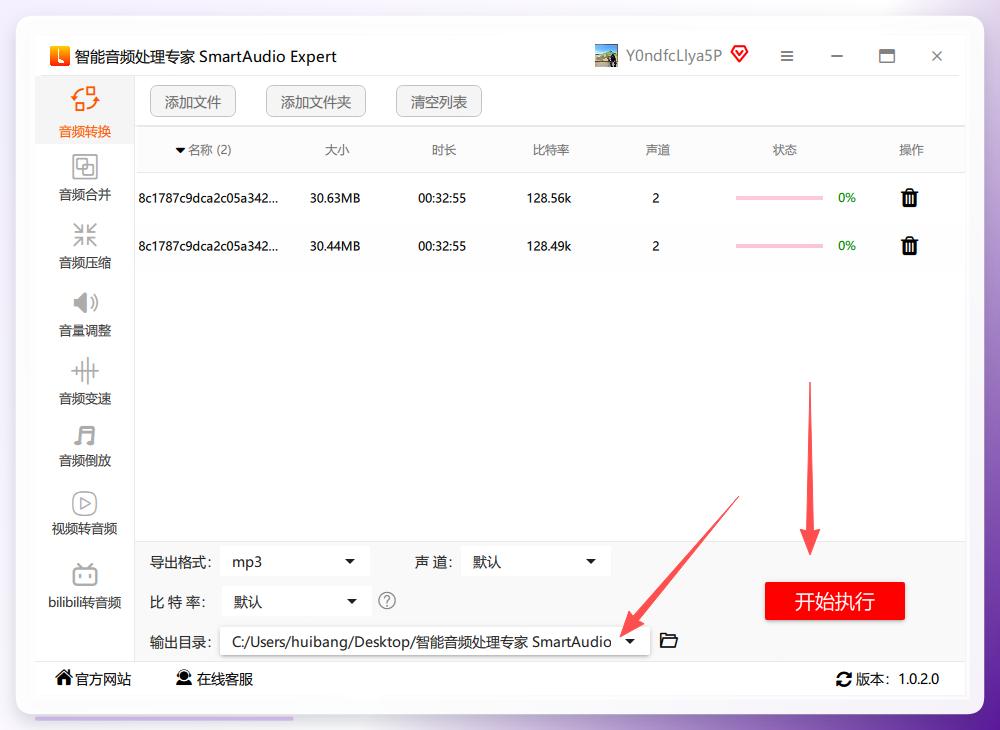Viewport: 1000px width, 730px height.
Task: Click the 音量调整 sidebar label
Action: pos(85,330)
